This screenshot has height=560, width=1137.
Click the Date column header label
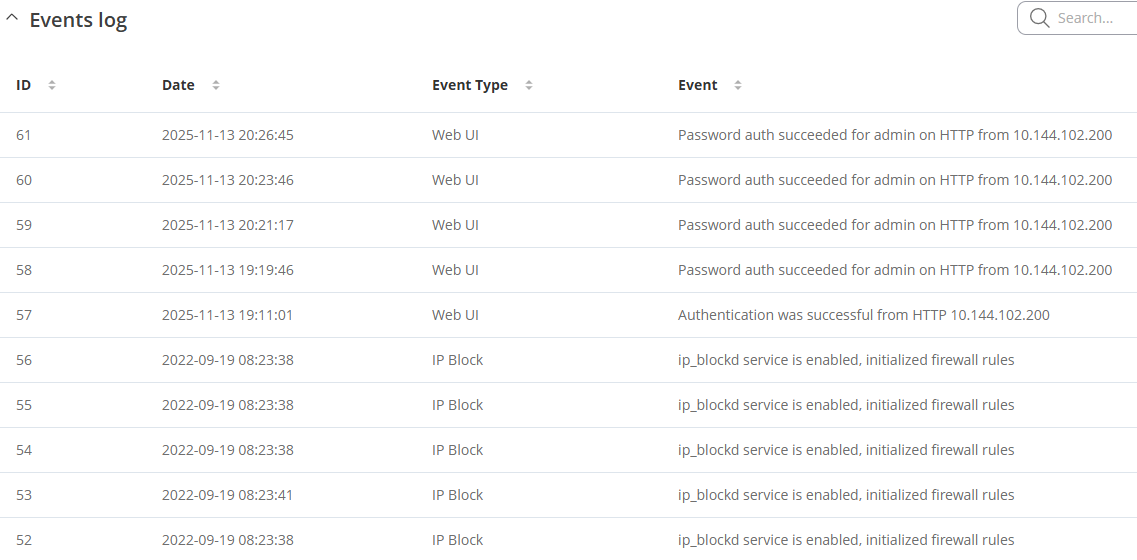click(178, 85)
